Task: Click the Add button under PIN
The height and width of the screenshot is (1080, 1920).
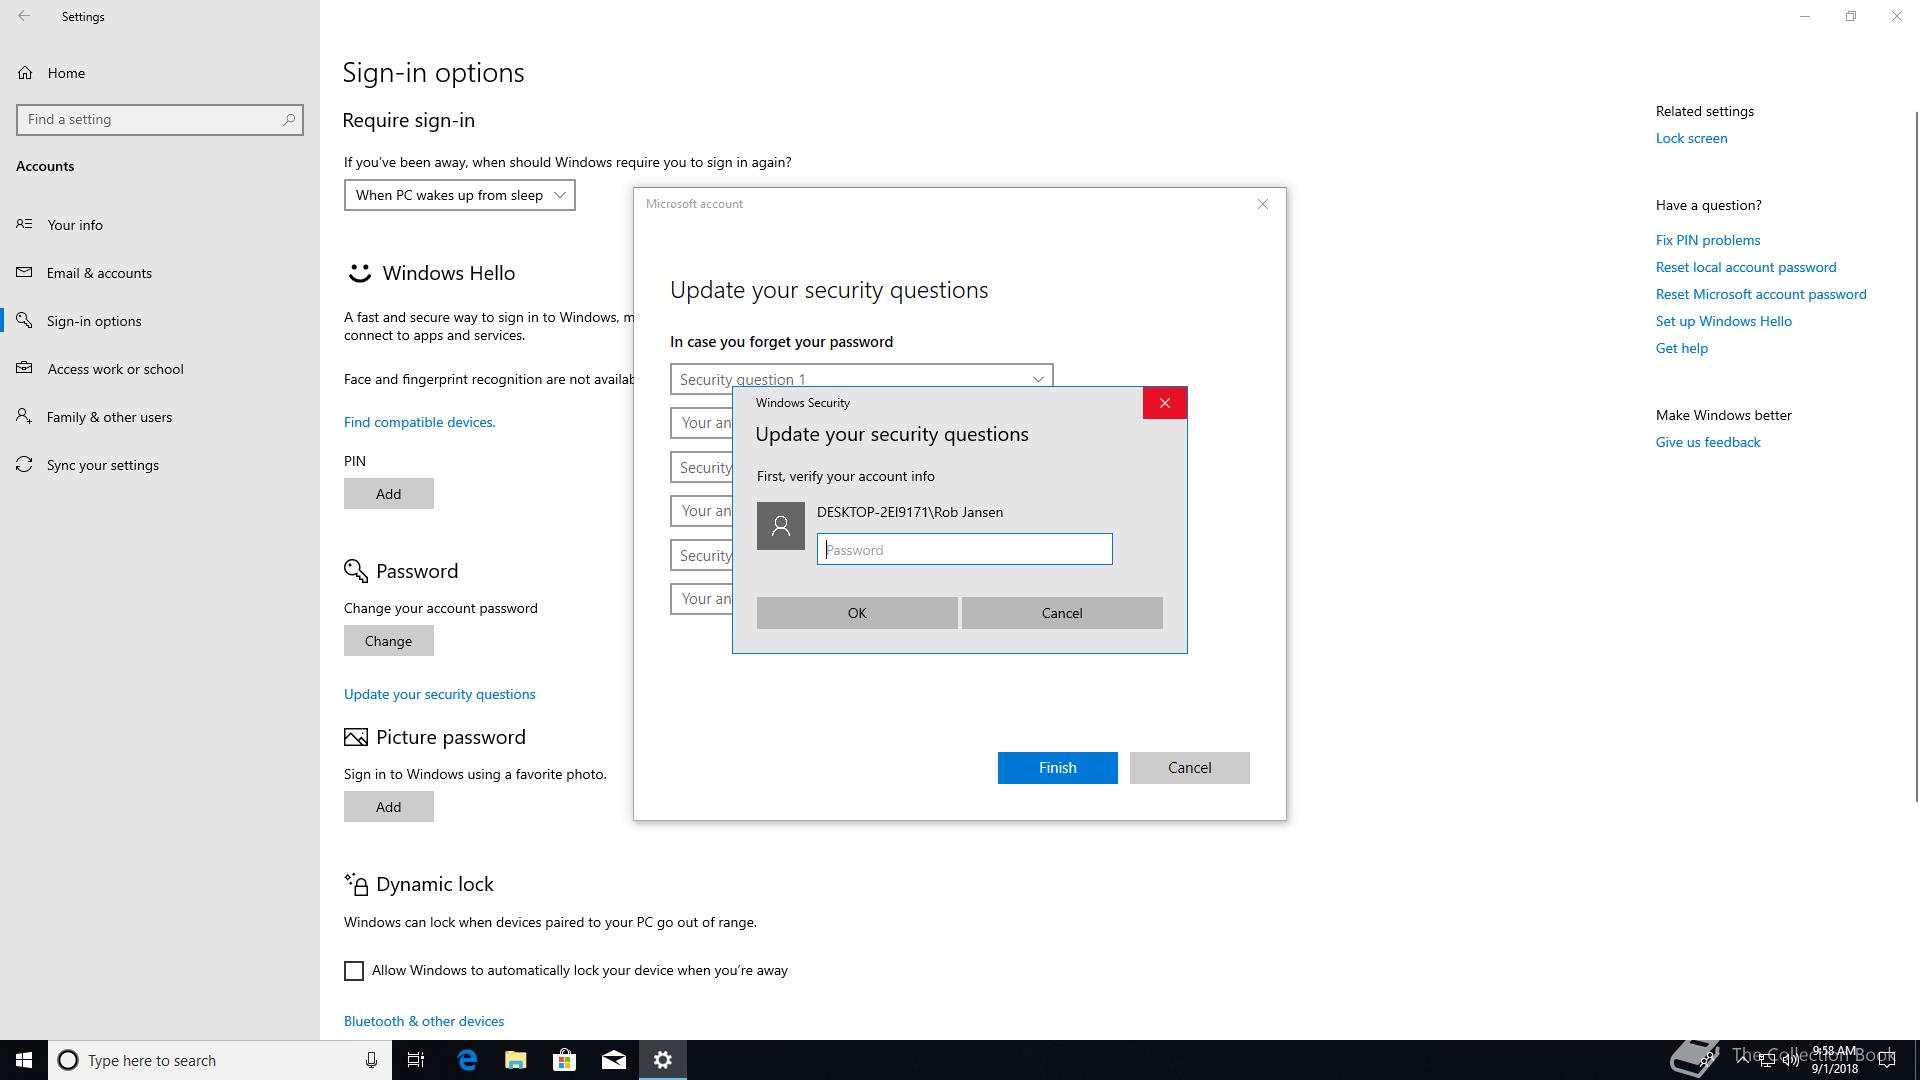Action: coord(389,494)
